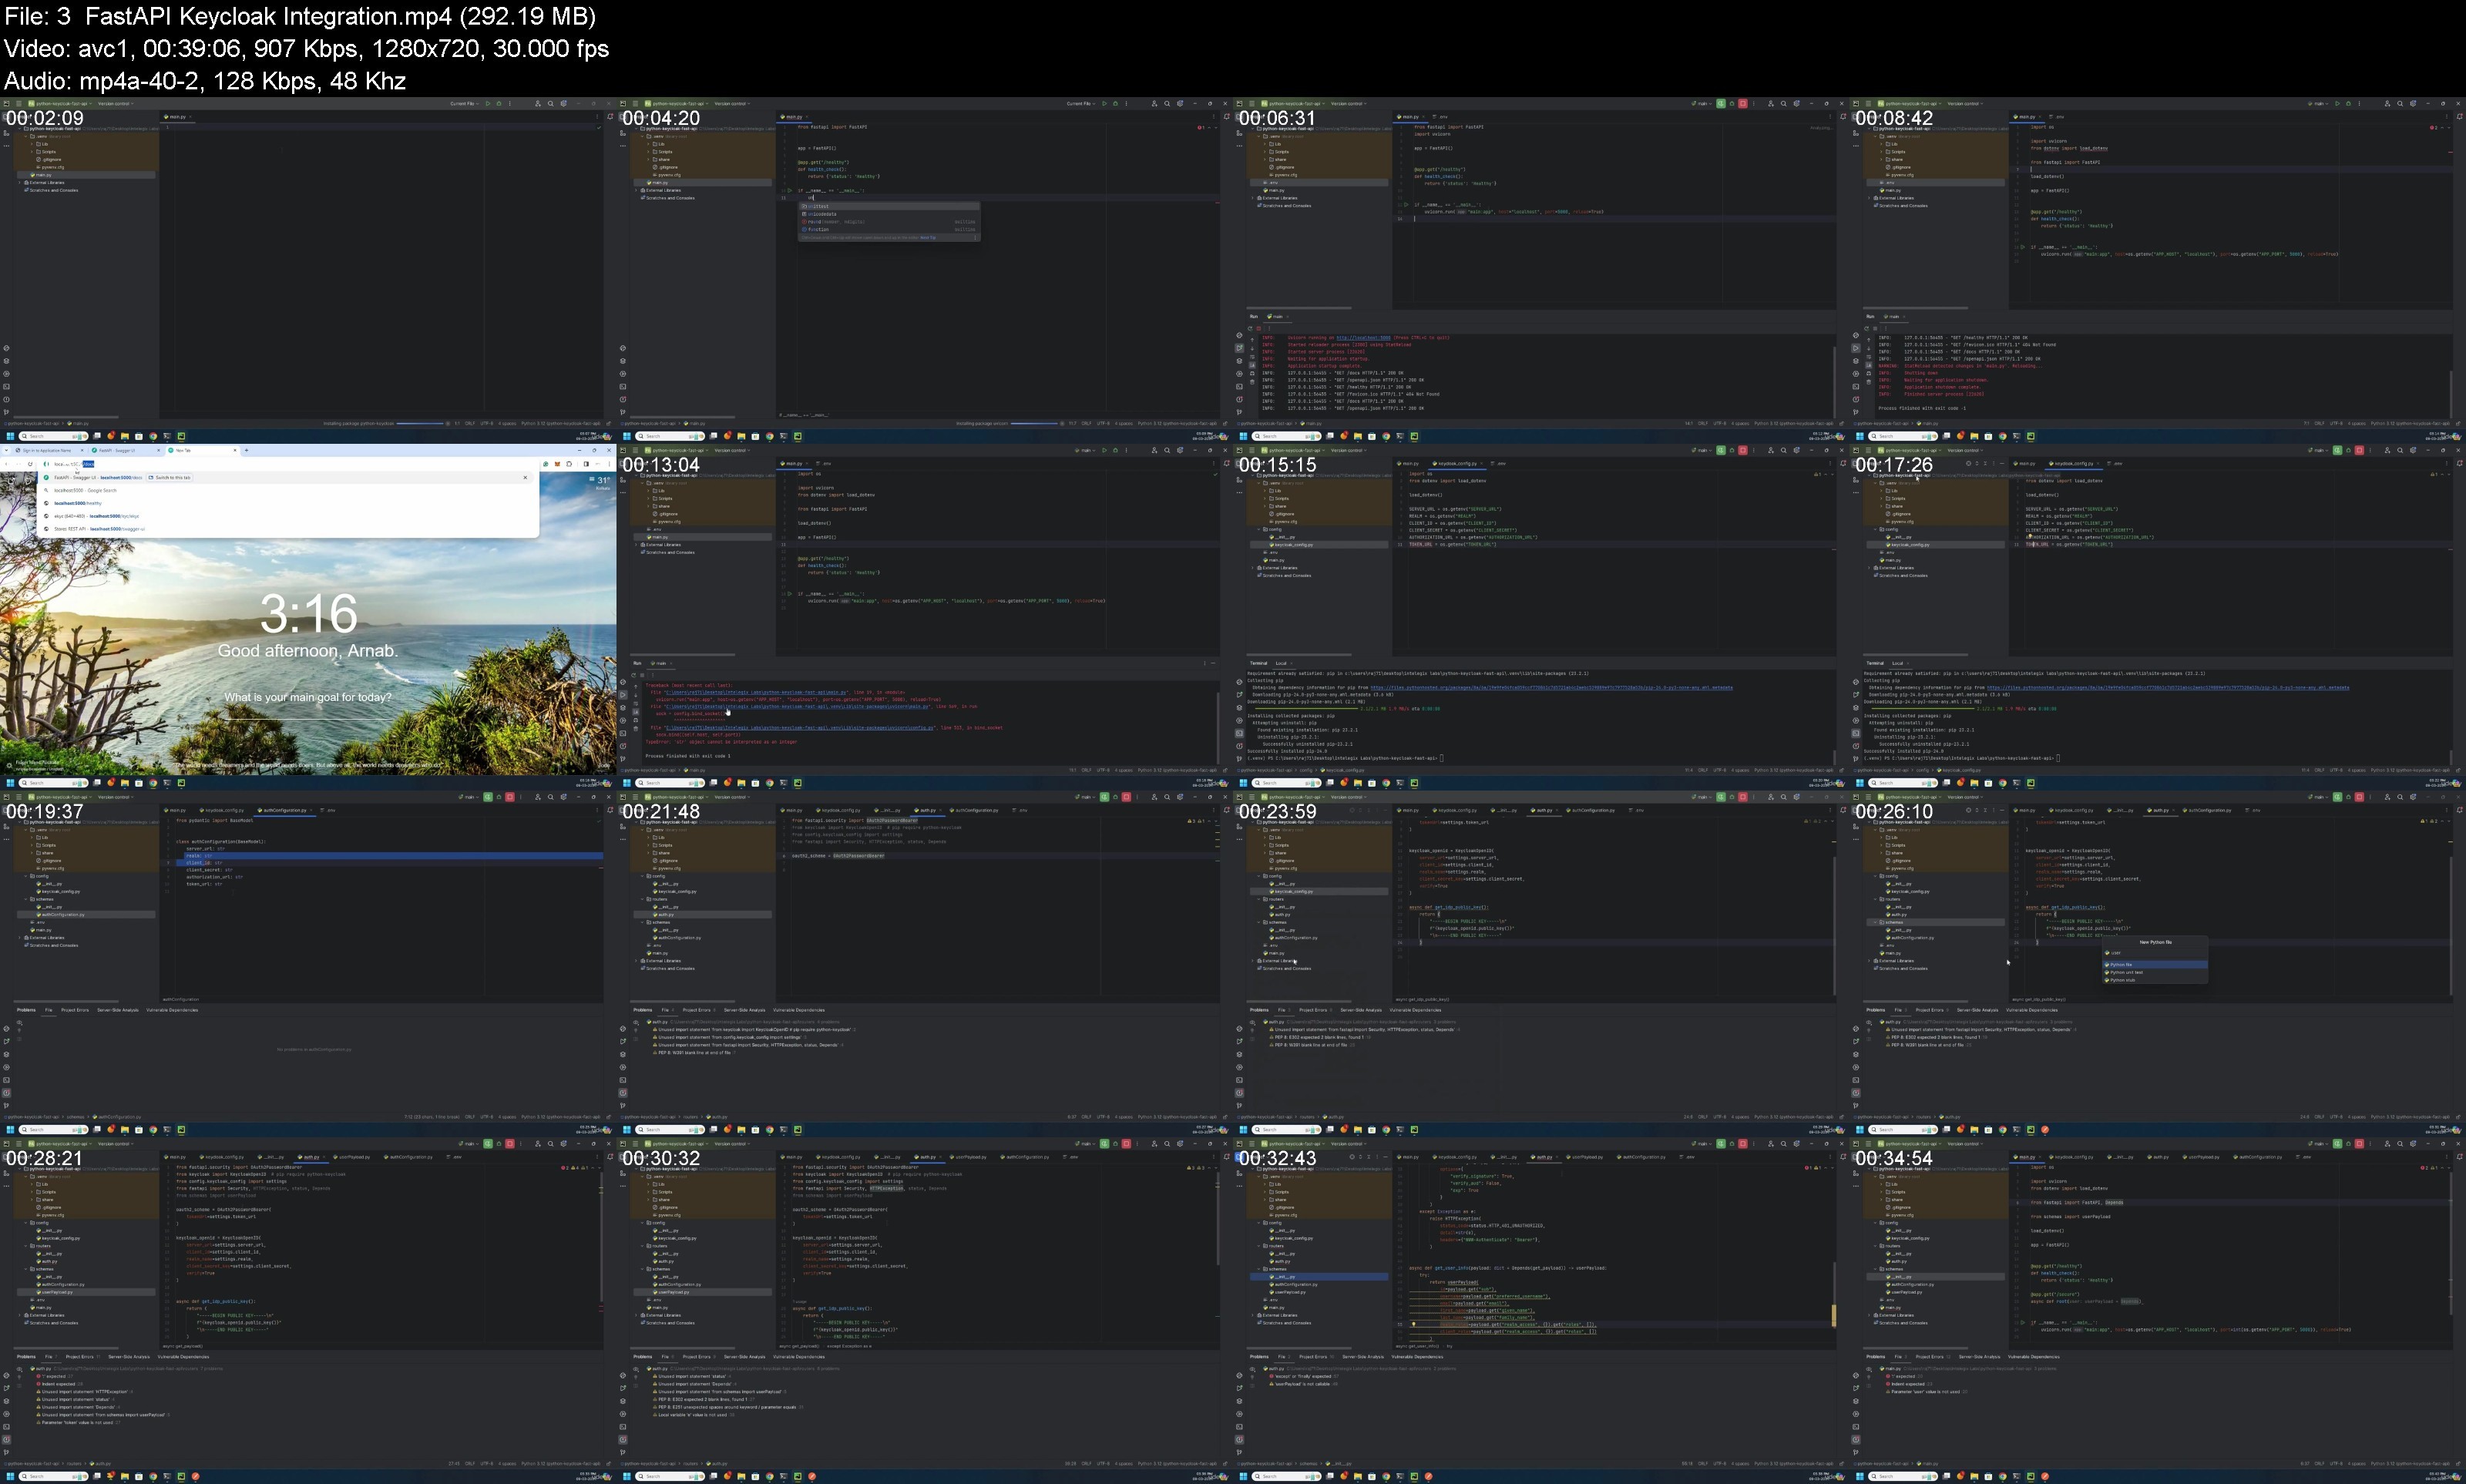2466x1484 pixels.
Task: Open the thumbnail stamped 00:19:37
Action: 308,964
